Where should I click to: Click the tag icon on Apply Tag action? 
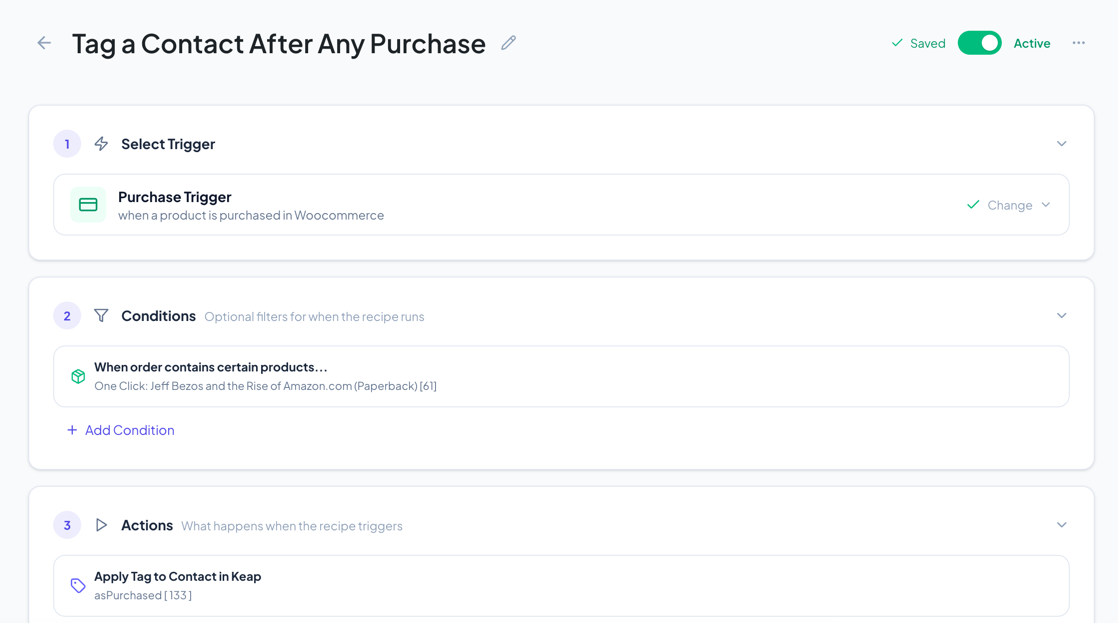pos(78,585)
